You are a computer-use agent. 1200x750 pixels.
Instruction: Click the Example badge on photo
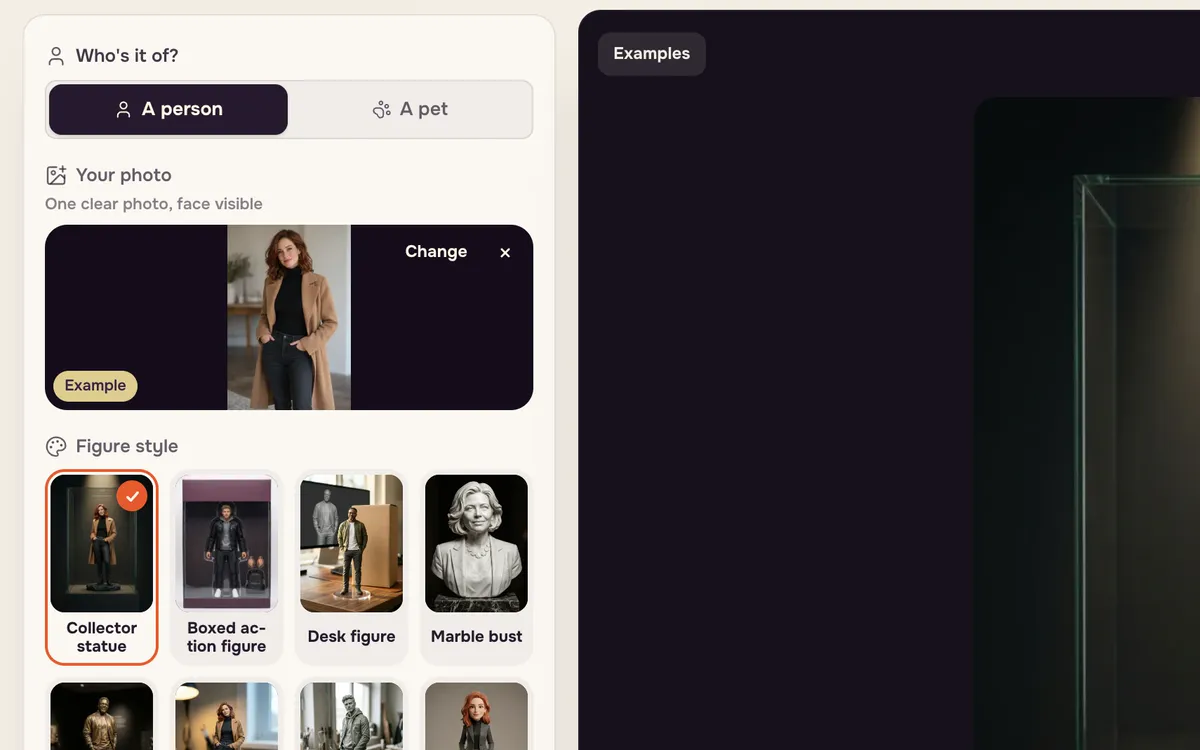[95, 385]
